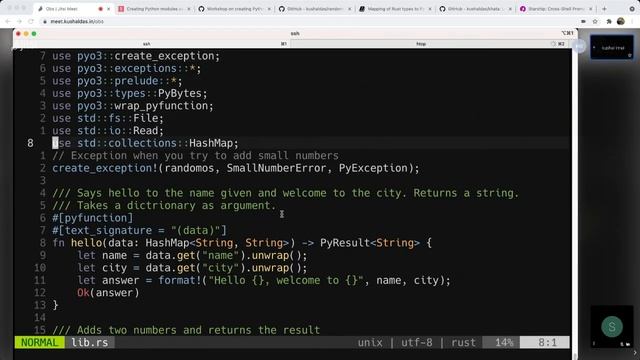The image size is (640, 360).
Task: Click the unix file format status entry
Action: point(370,342)
